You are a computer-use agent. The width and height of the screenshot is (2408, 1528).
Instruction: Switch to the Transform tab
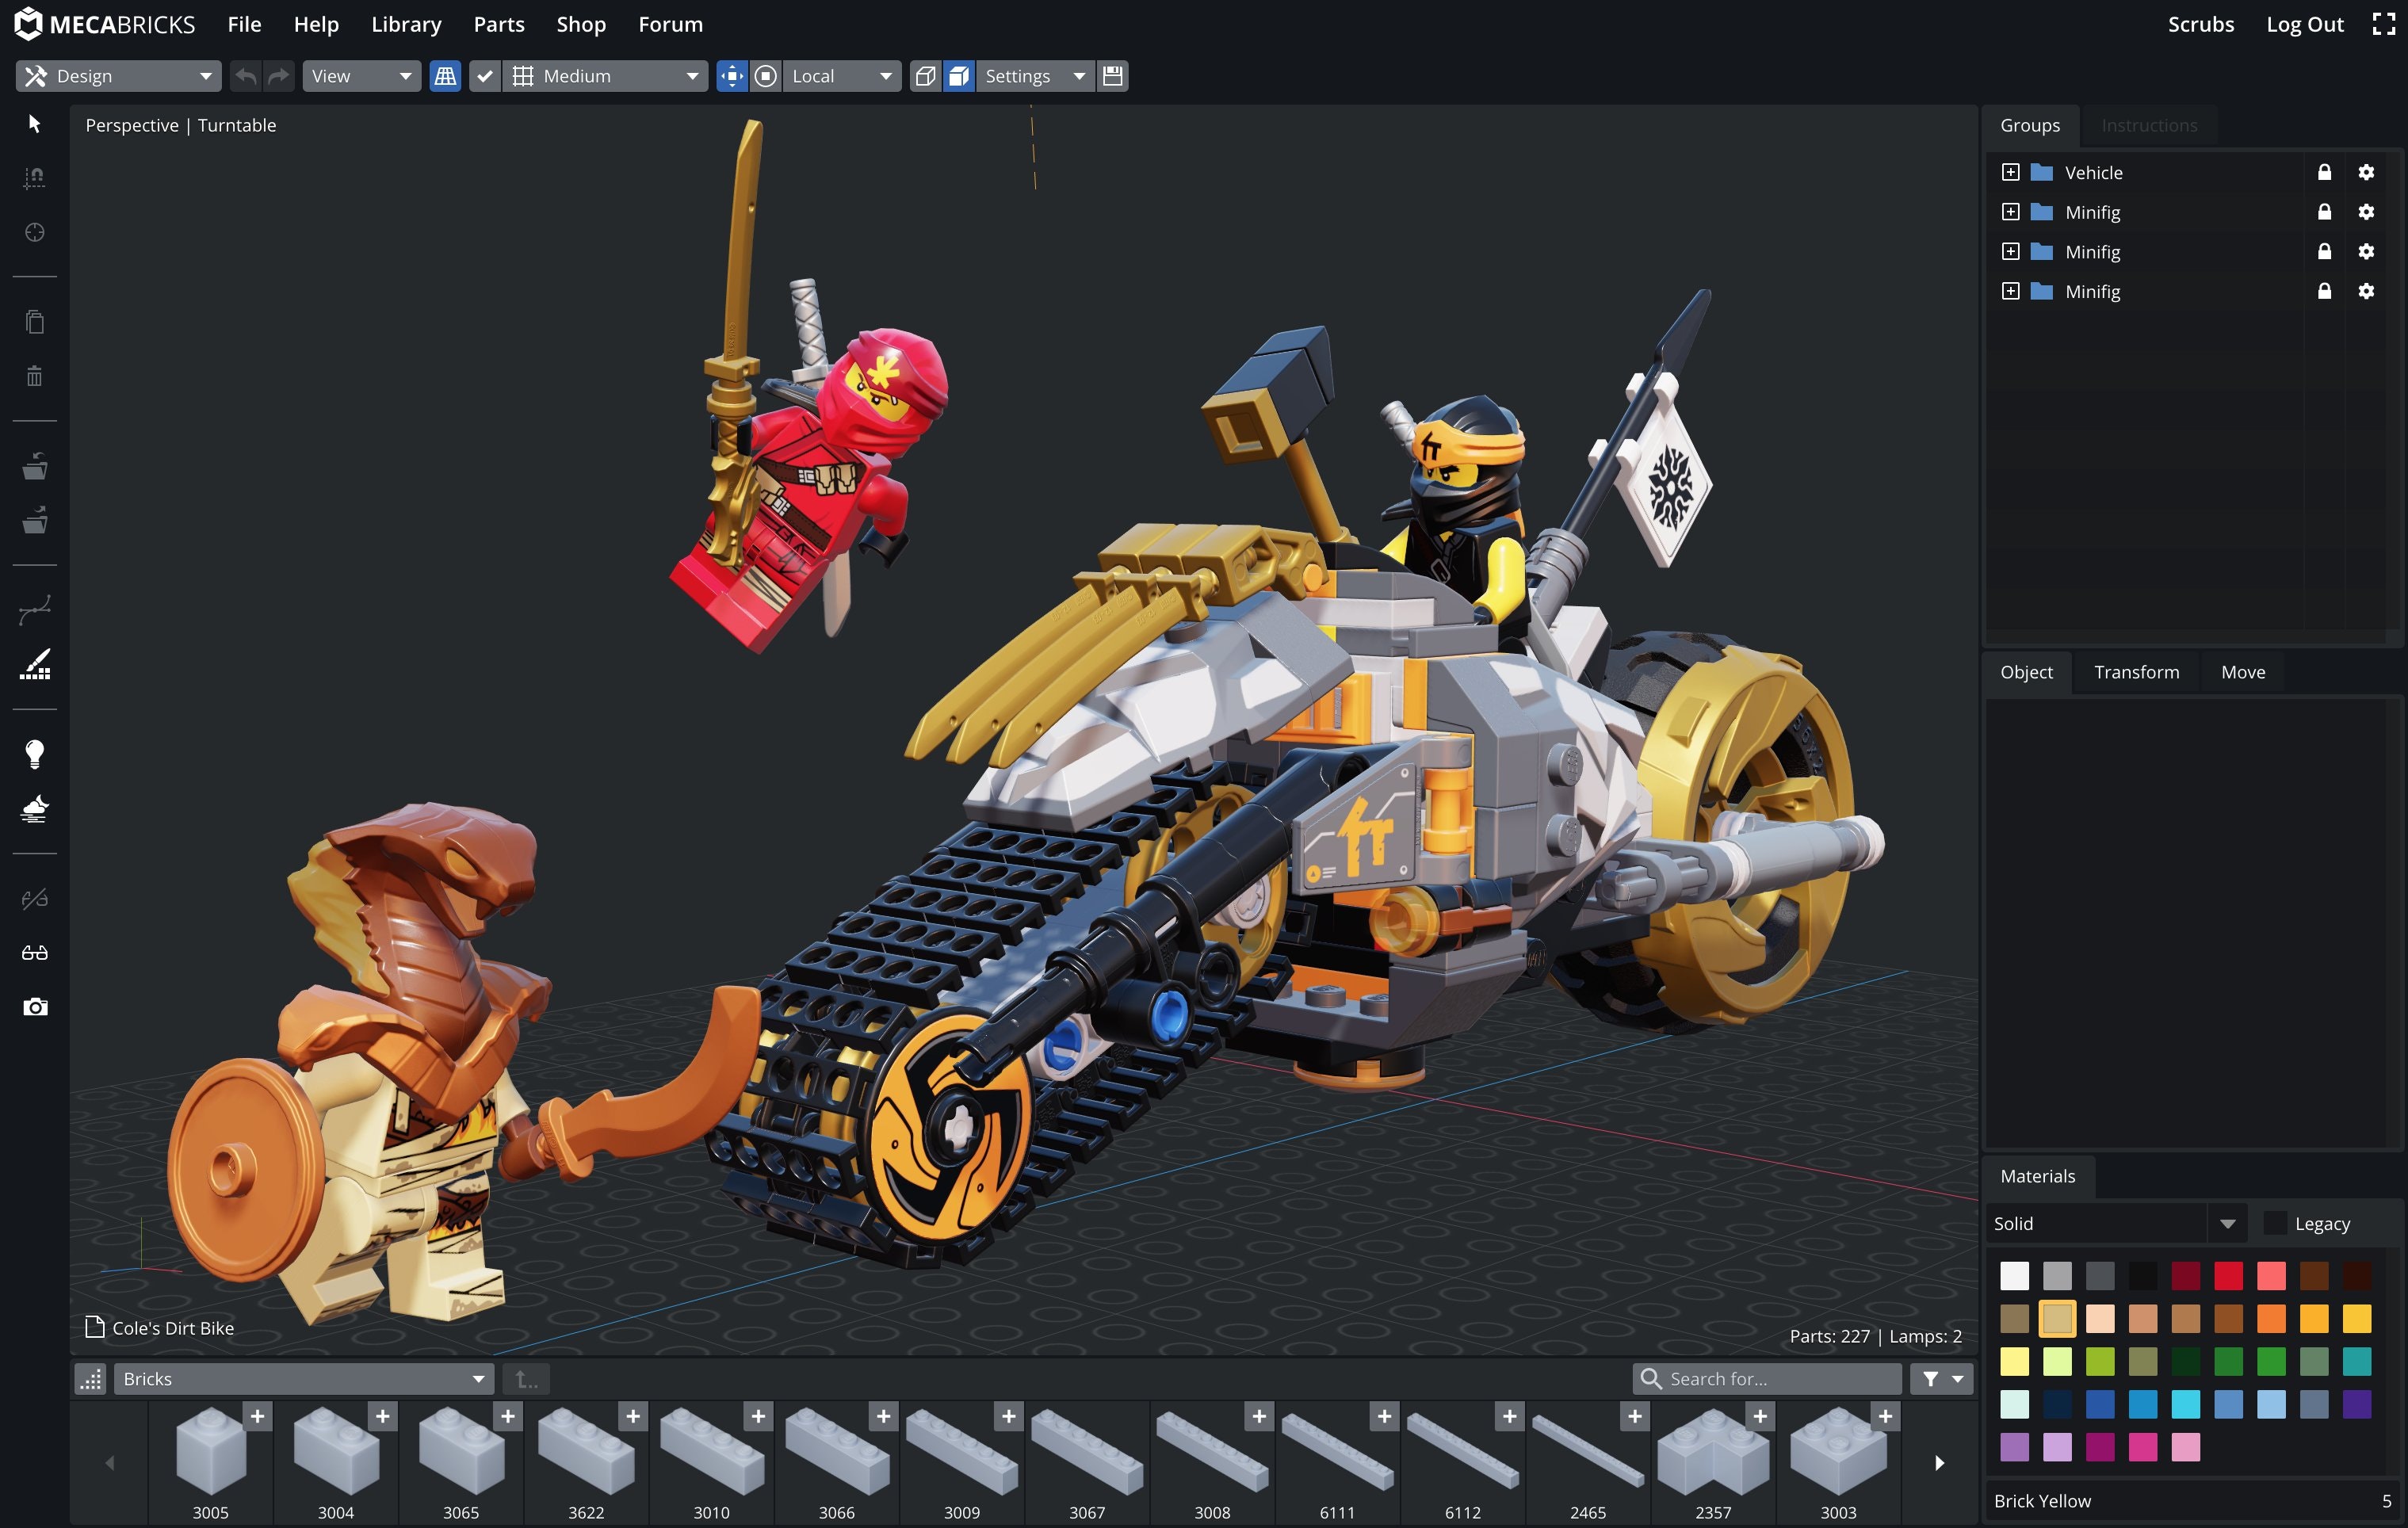click(2136, 671)
